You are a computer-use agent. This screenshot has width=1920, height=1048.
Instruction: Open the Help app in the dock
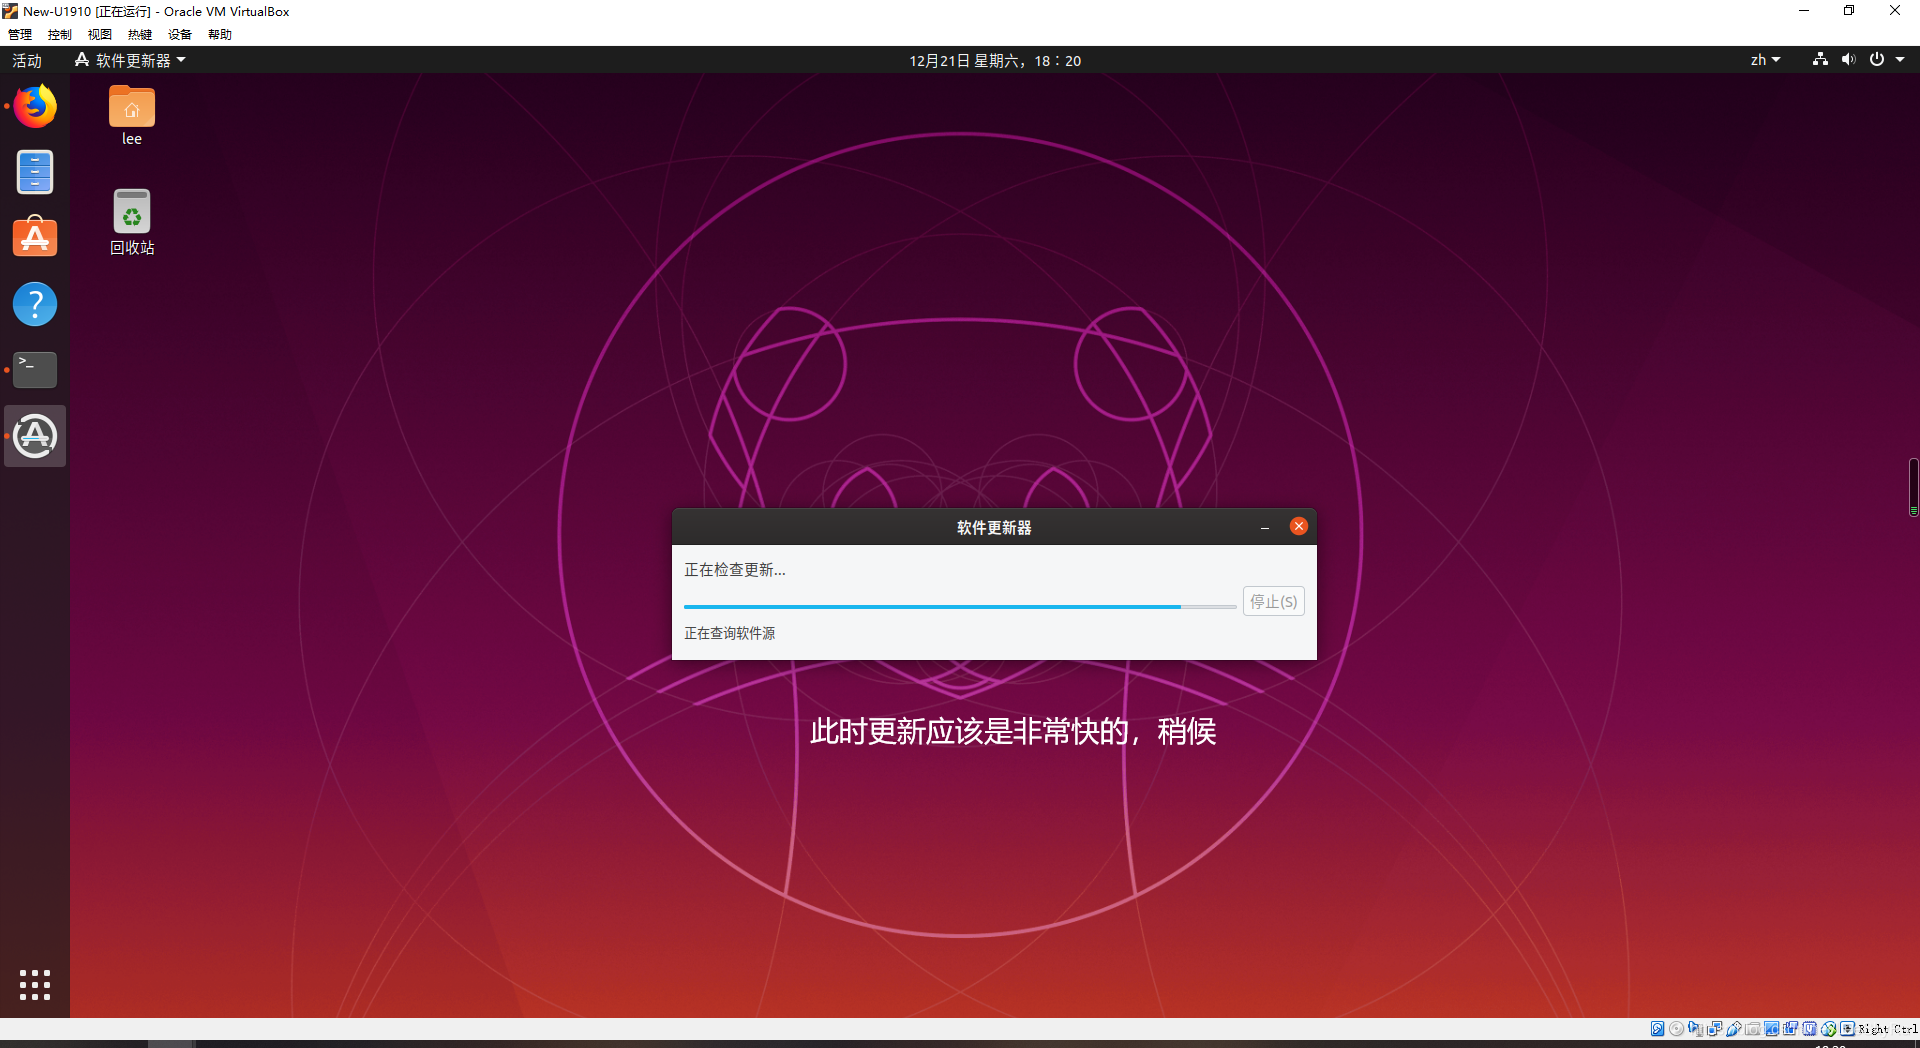[x=34, y=304]
